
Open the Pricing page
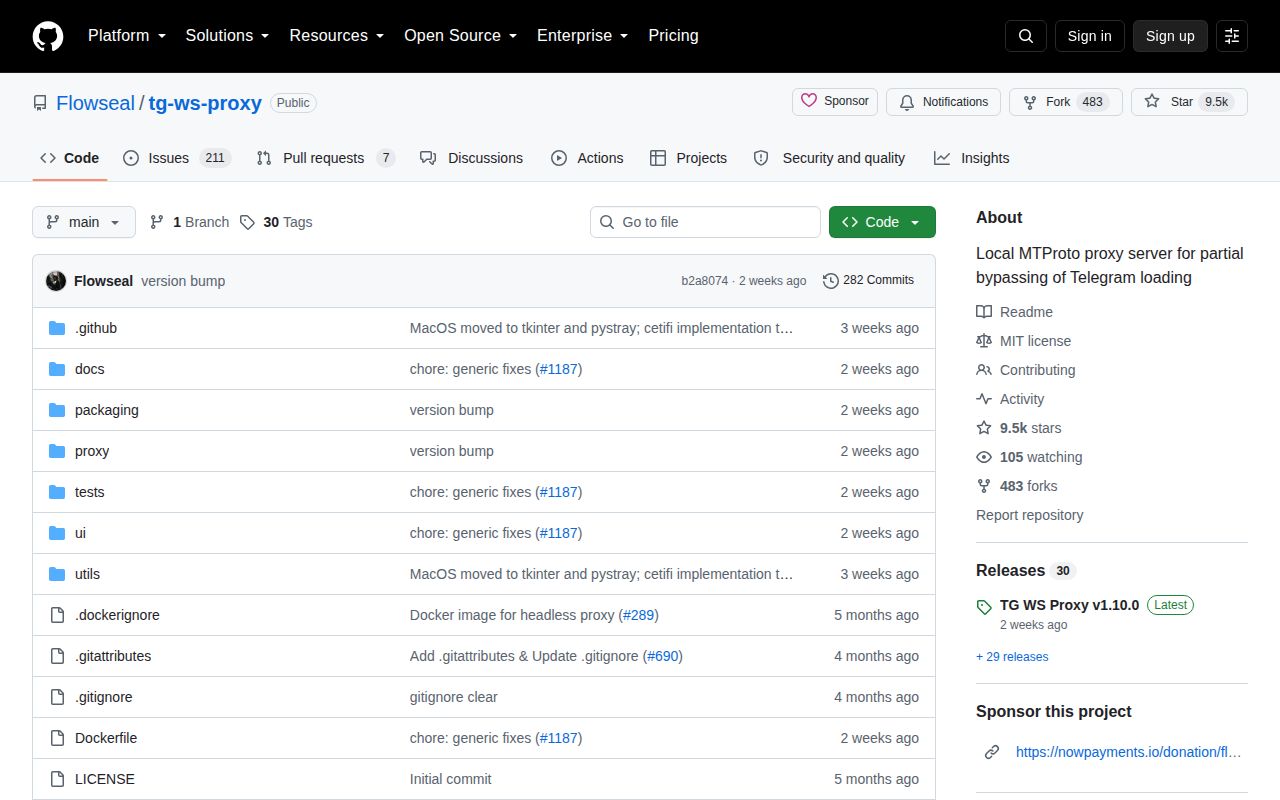click(673, 36)
